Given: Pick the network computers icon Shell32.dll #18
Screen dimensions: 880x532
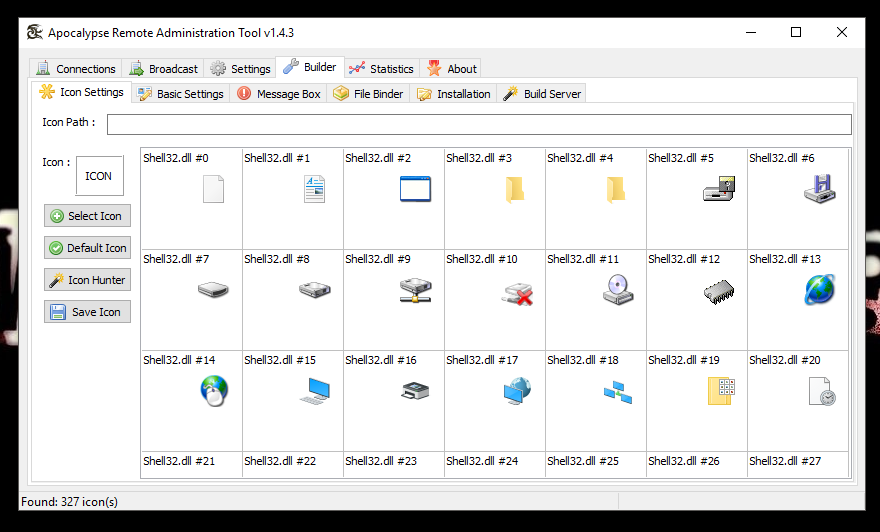Looking at the screenshot, I should tap(618, 392).
